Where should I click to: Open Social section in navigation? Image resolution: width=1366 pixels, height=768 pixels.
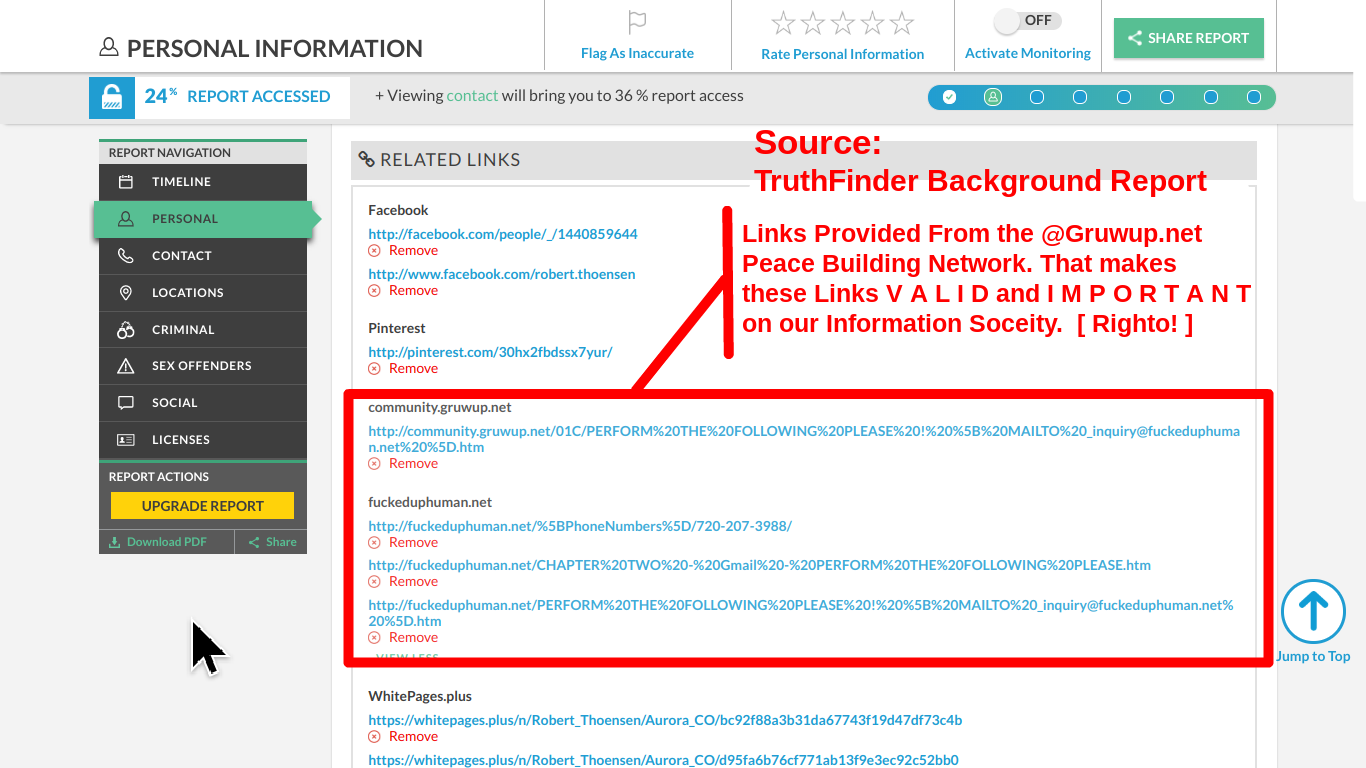click(x=203, y=403)
